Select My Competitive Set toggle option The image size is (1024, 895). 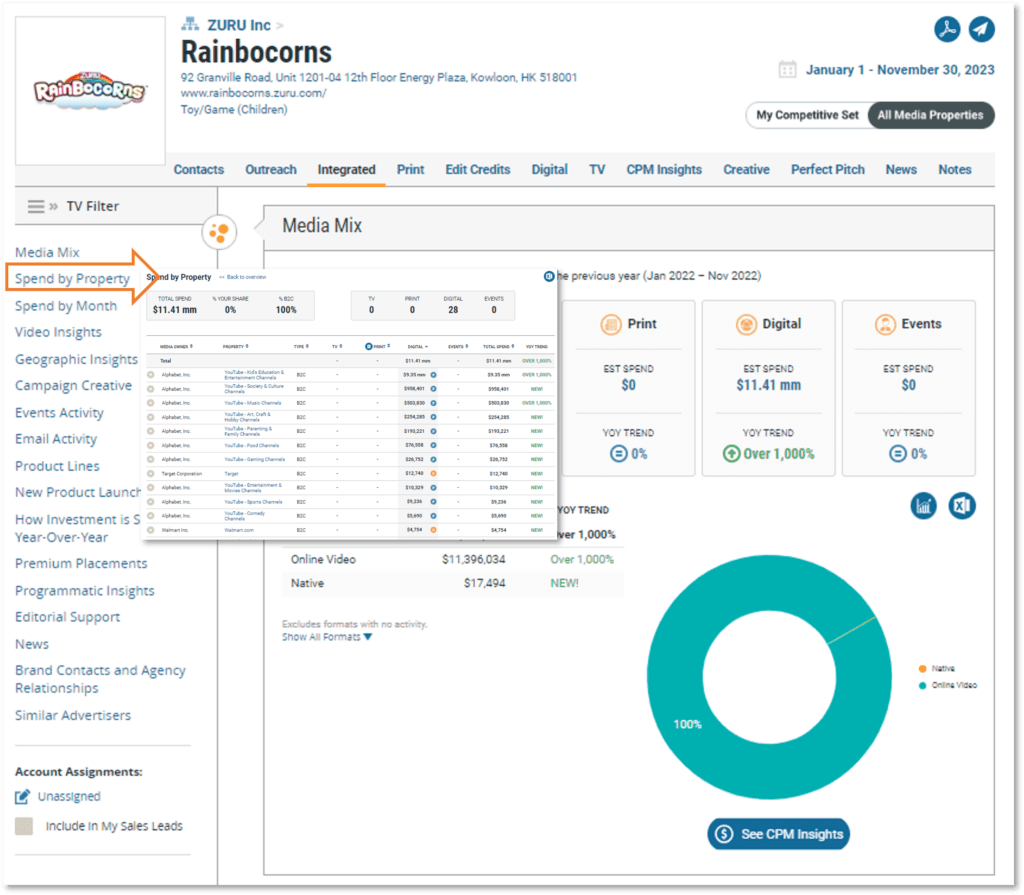click(807, 115)
